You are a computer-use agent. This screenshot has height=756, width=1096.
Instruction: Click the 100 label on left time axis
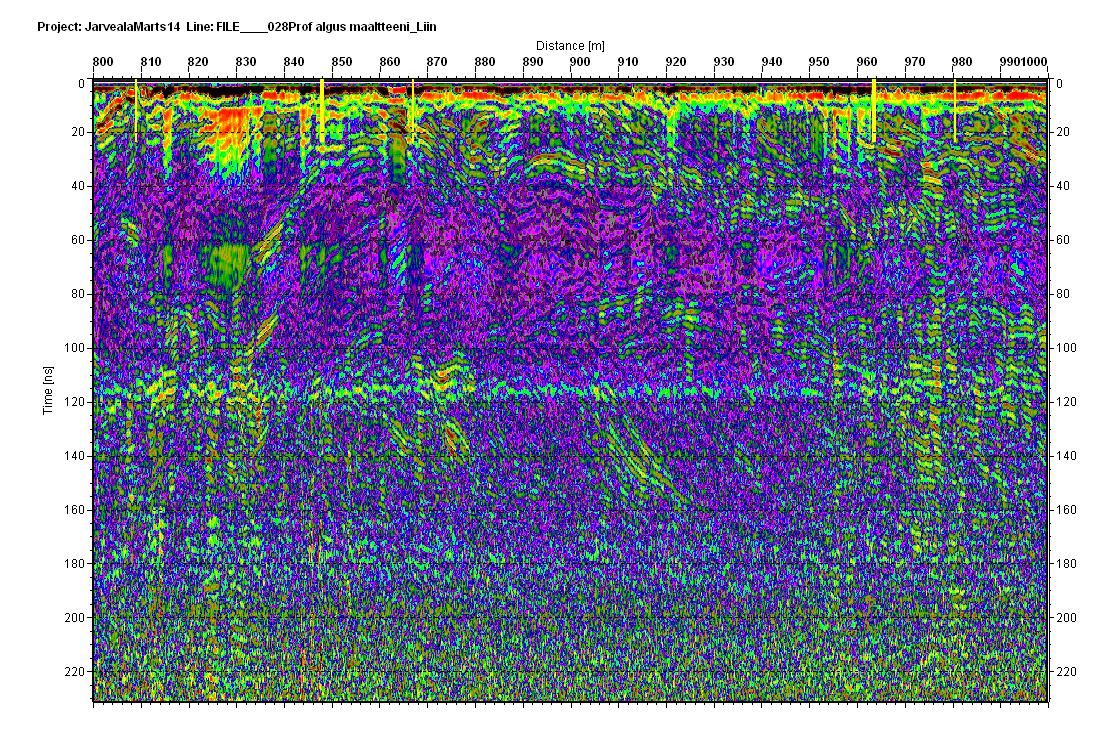pos(75,348)
